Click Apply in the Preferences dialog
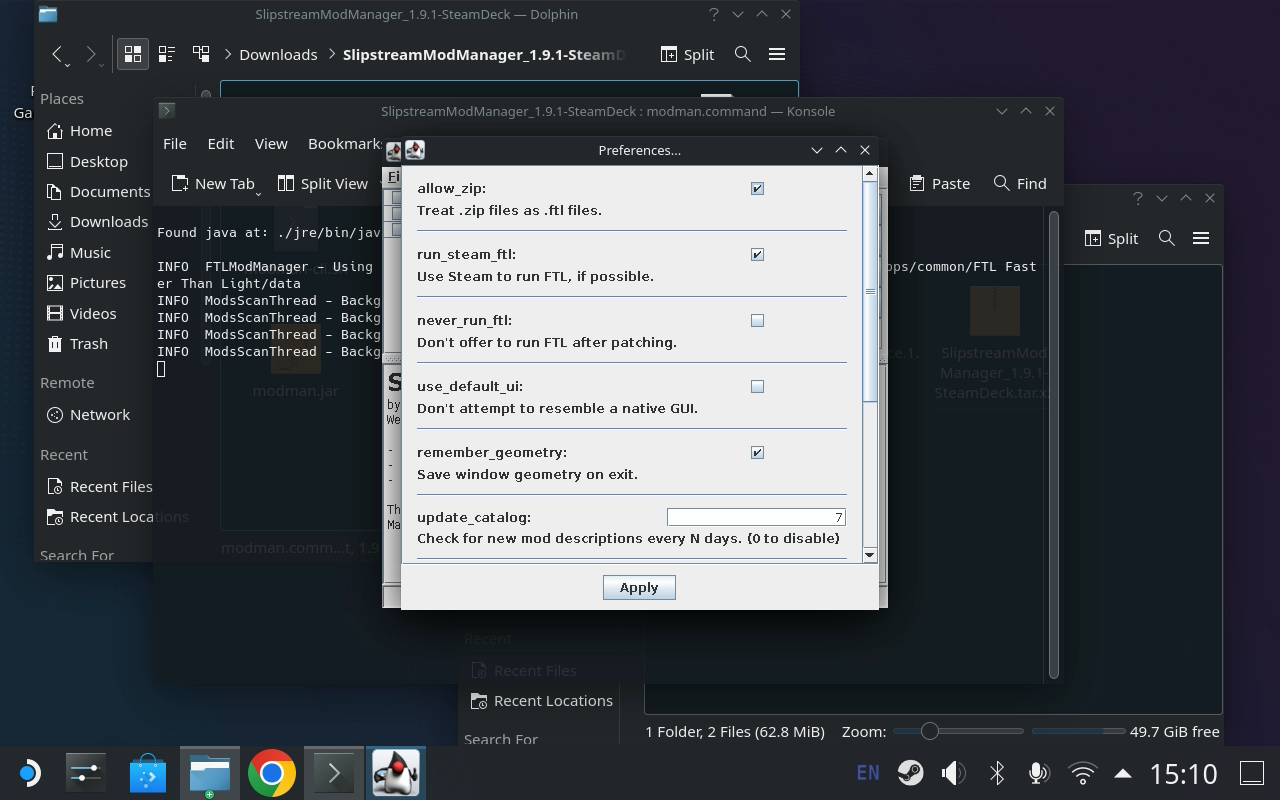Image resolution: width=1280 pixels, height=800 pixels. pyautogui.click(x=639, y=587)
